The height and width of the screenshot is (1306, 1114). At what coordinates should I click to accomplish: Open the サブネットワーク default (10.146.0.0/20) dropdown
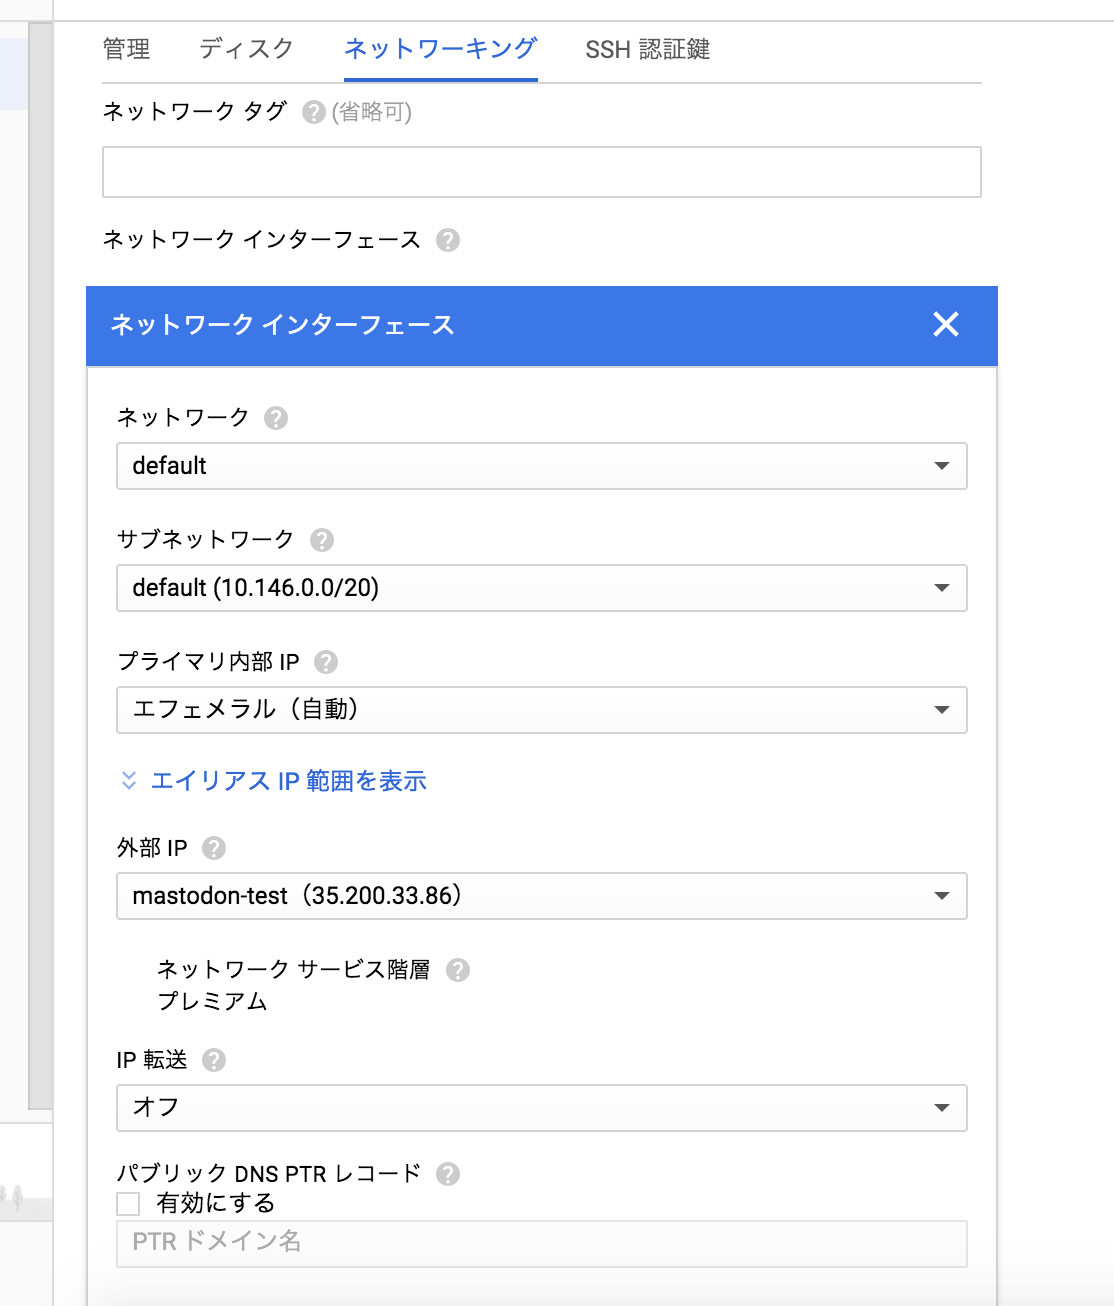coord(541,588)
